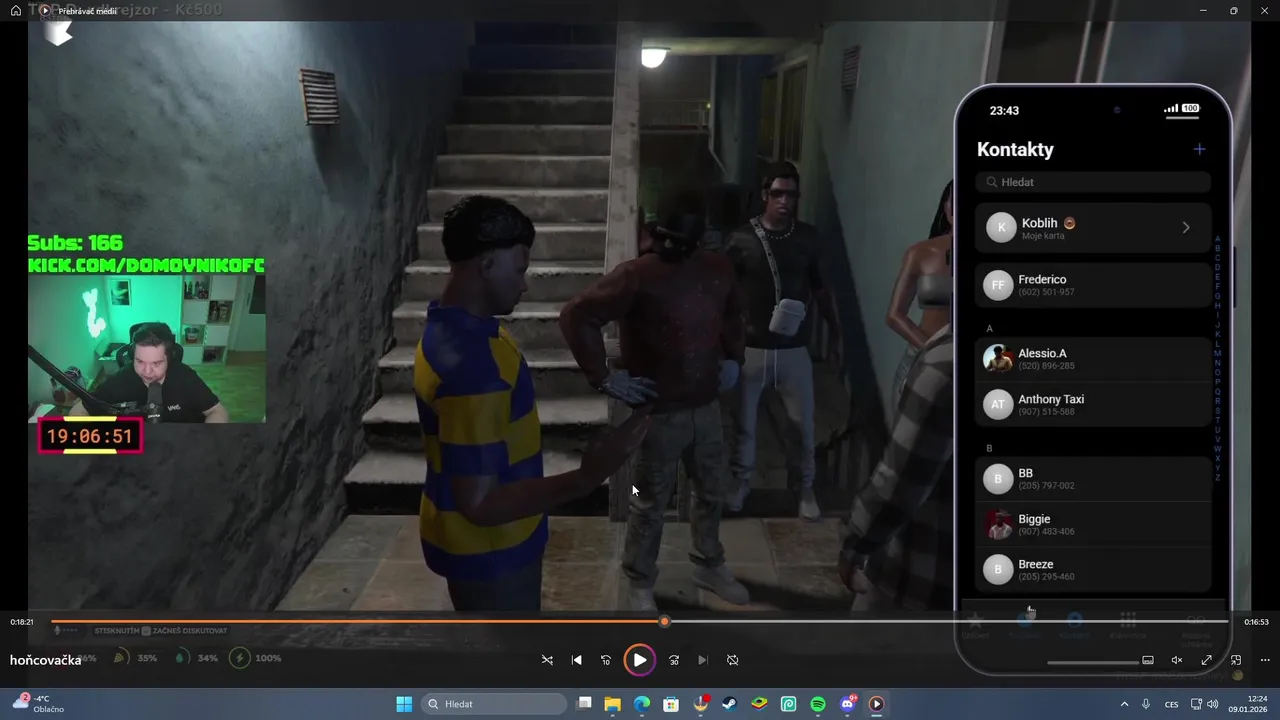Select the Frederico contact
The width and height of the screenshot is (1280, 720).
pos(1093,285)
